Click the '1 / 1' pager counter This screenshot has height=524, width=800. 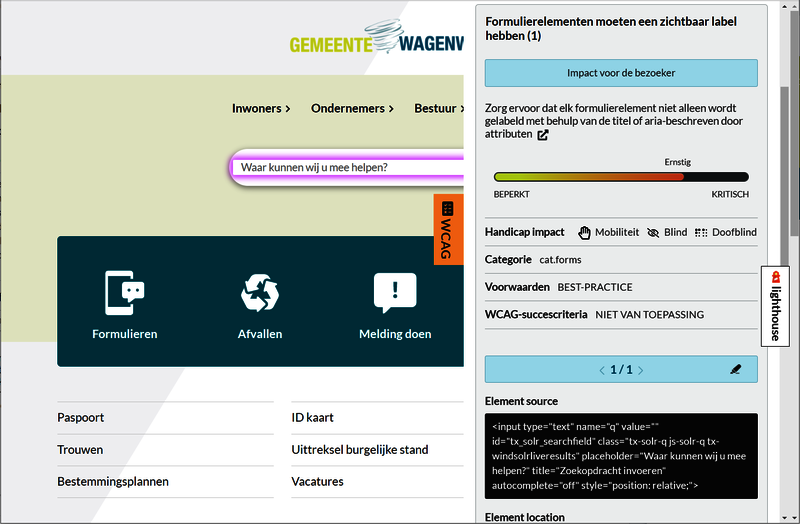(621, 370)
